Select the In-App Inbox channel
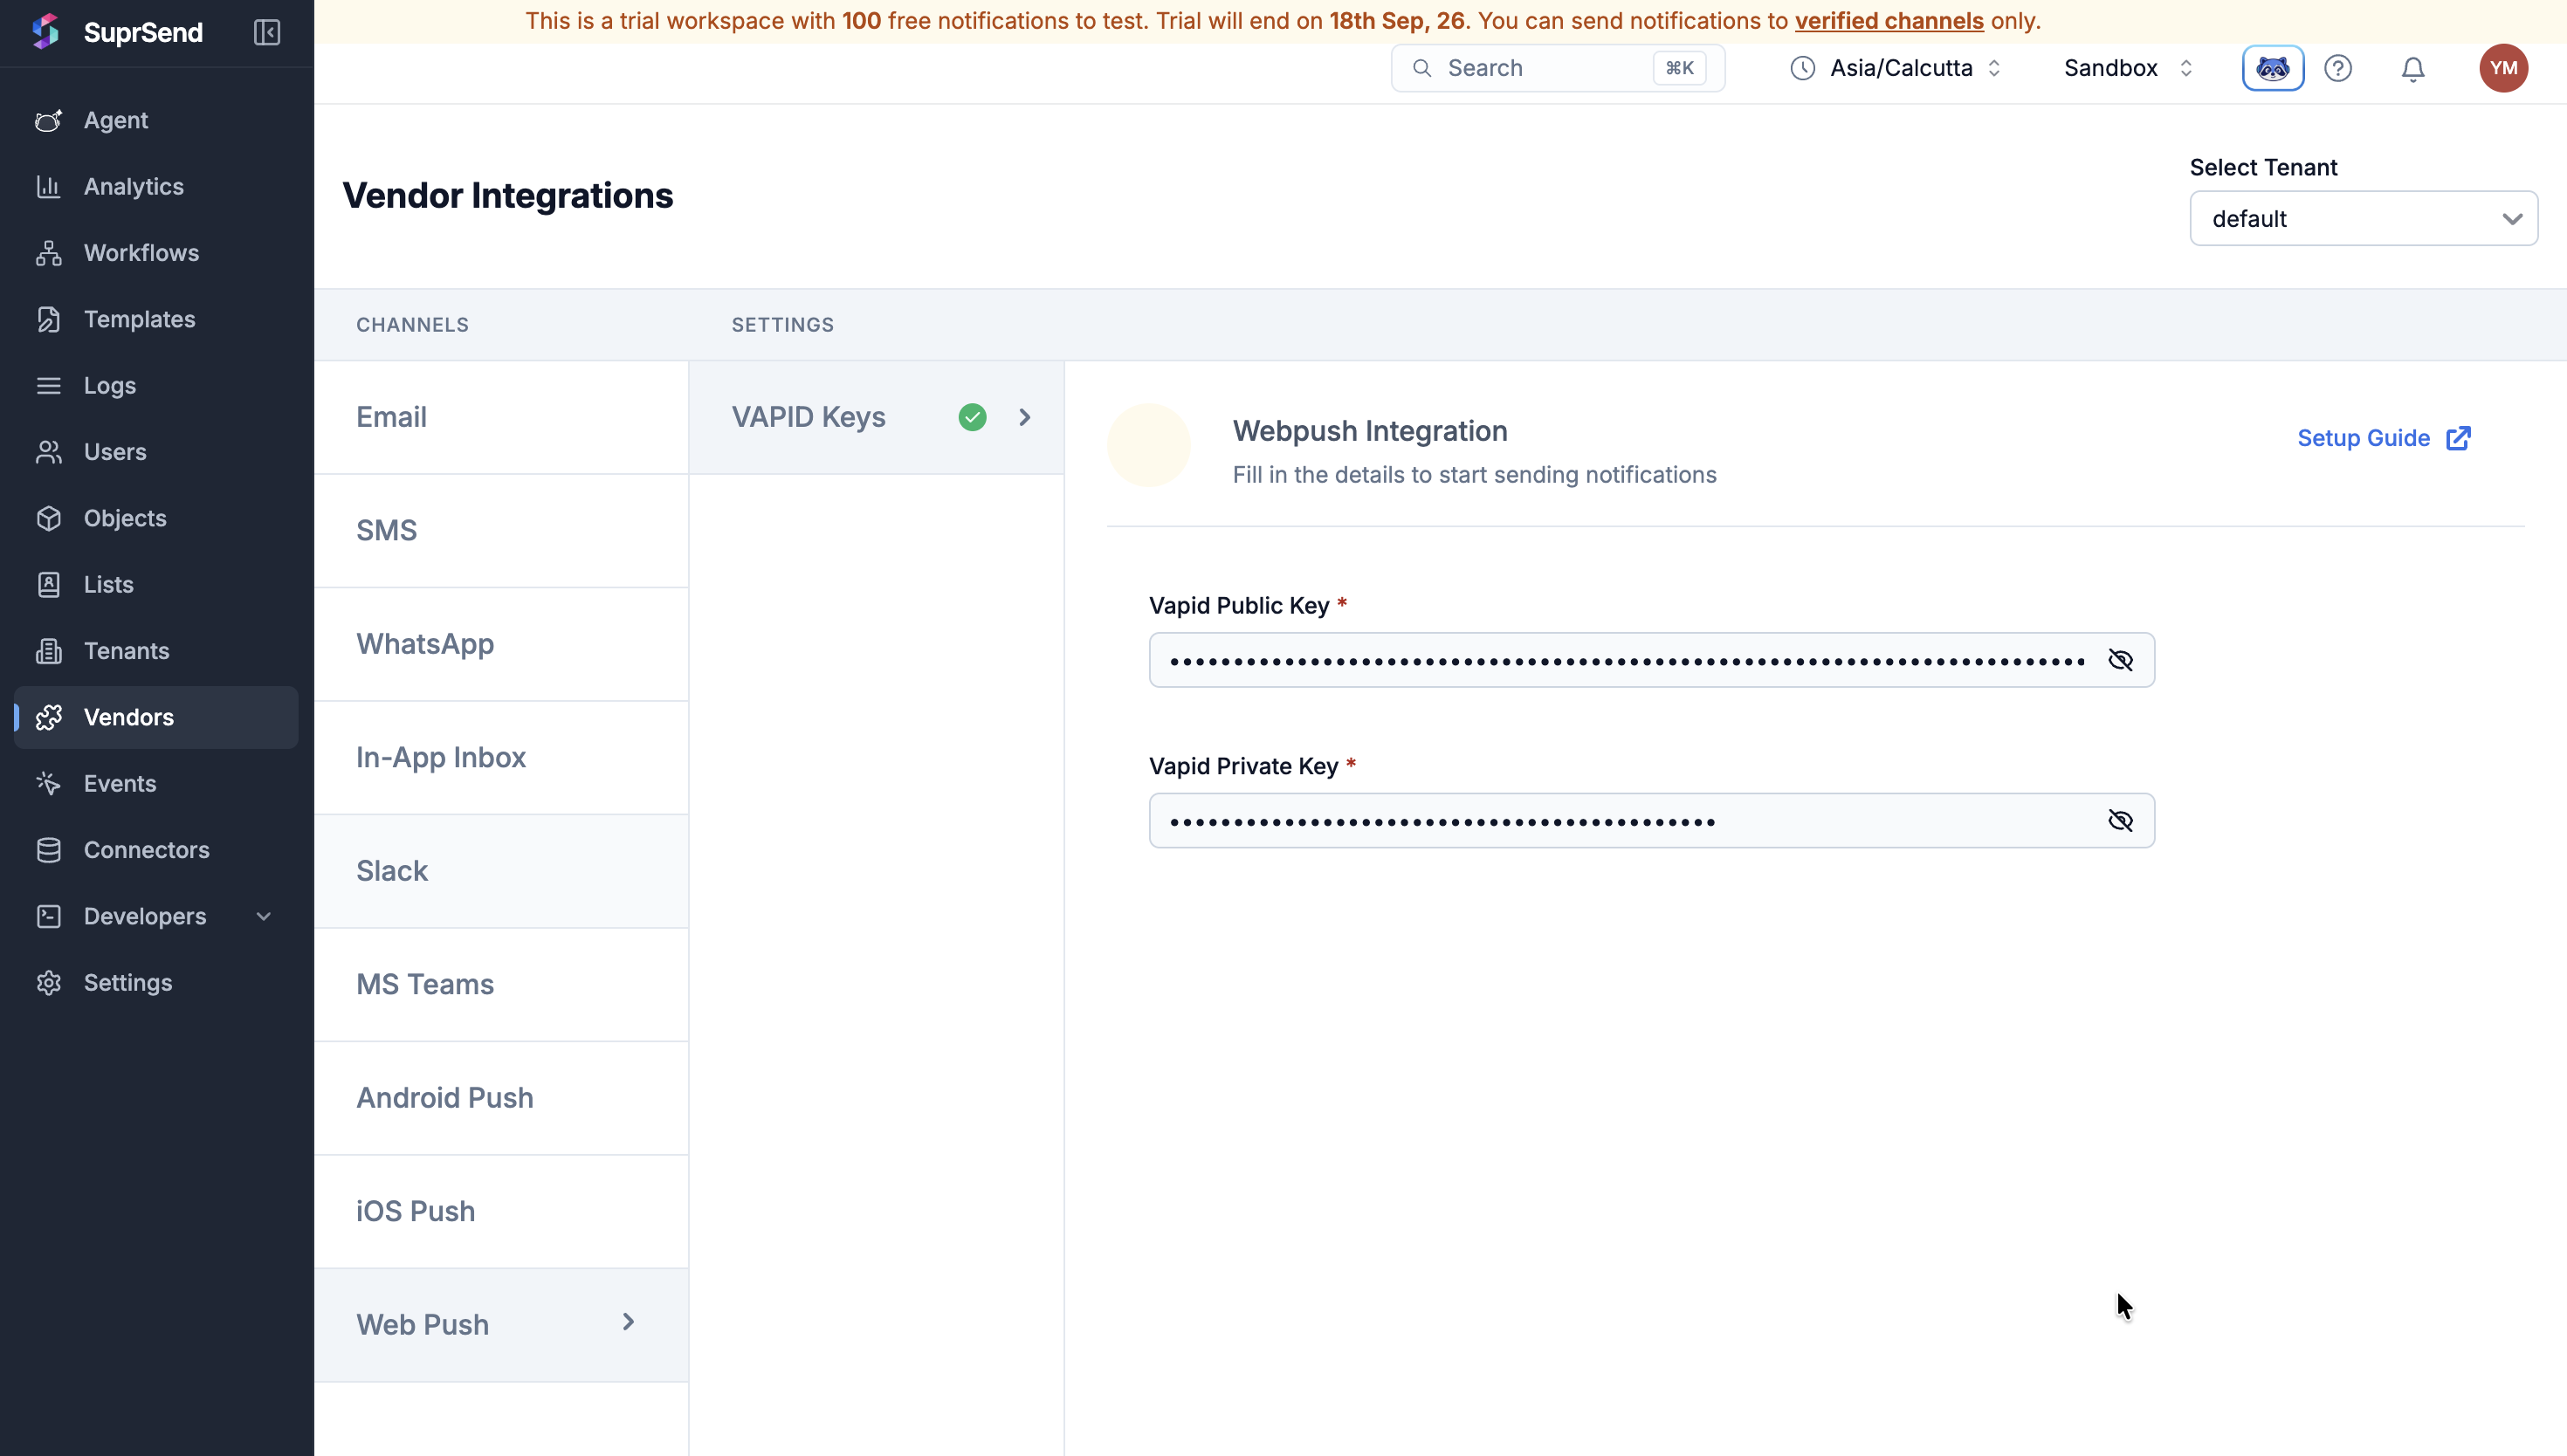This screenshot has height=1456, width=2567. click(x=501, y=757)
